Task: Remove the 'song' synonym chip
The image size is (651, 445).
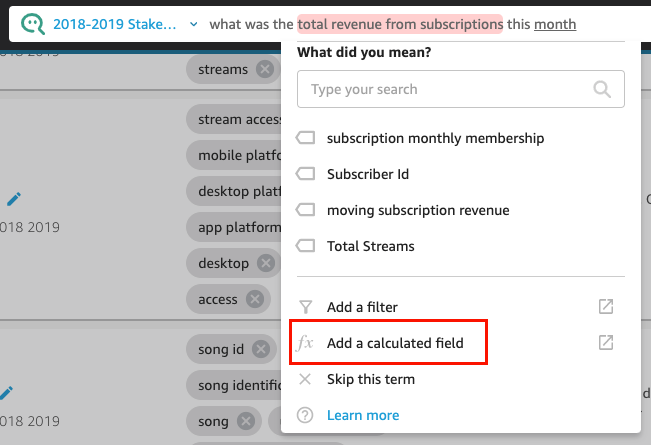Action: pos(246,421)
